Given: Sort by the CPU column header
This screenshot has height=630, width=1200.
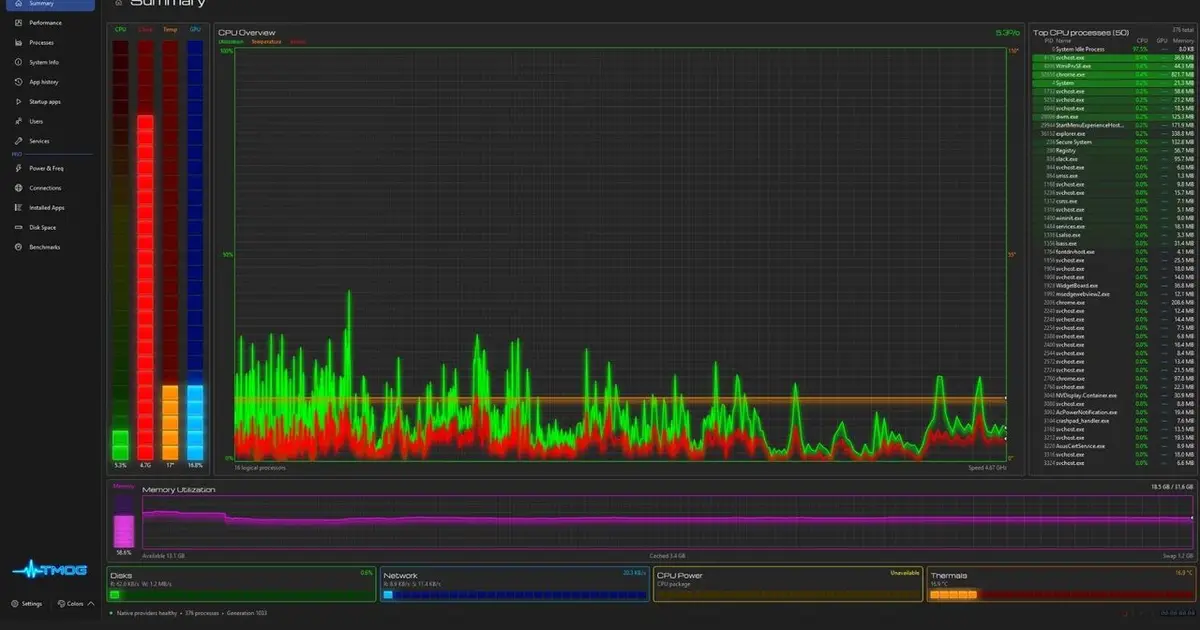Looking at the screenshot, I should coord(1142,40).
